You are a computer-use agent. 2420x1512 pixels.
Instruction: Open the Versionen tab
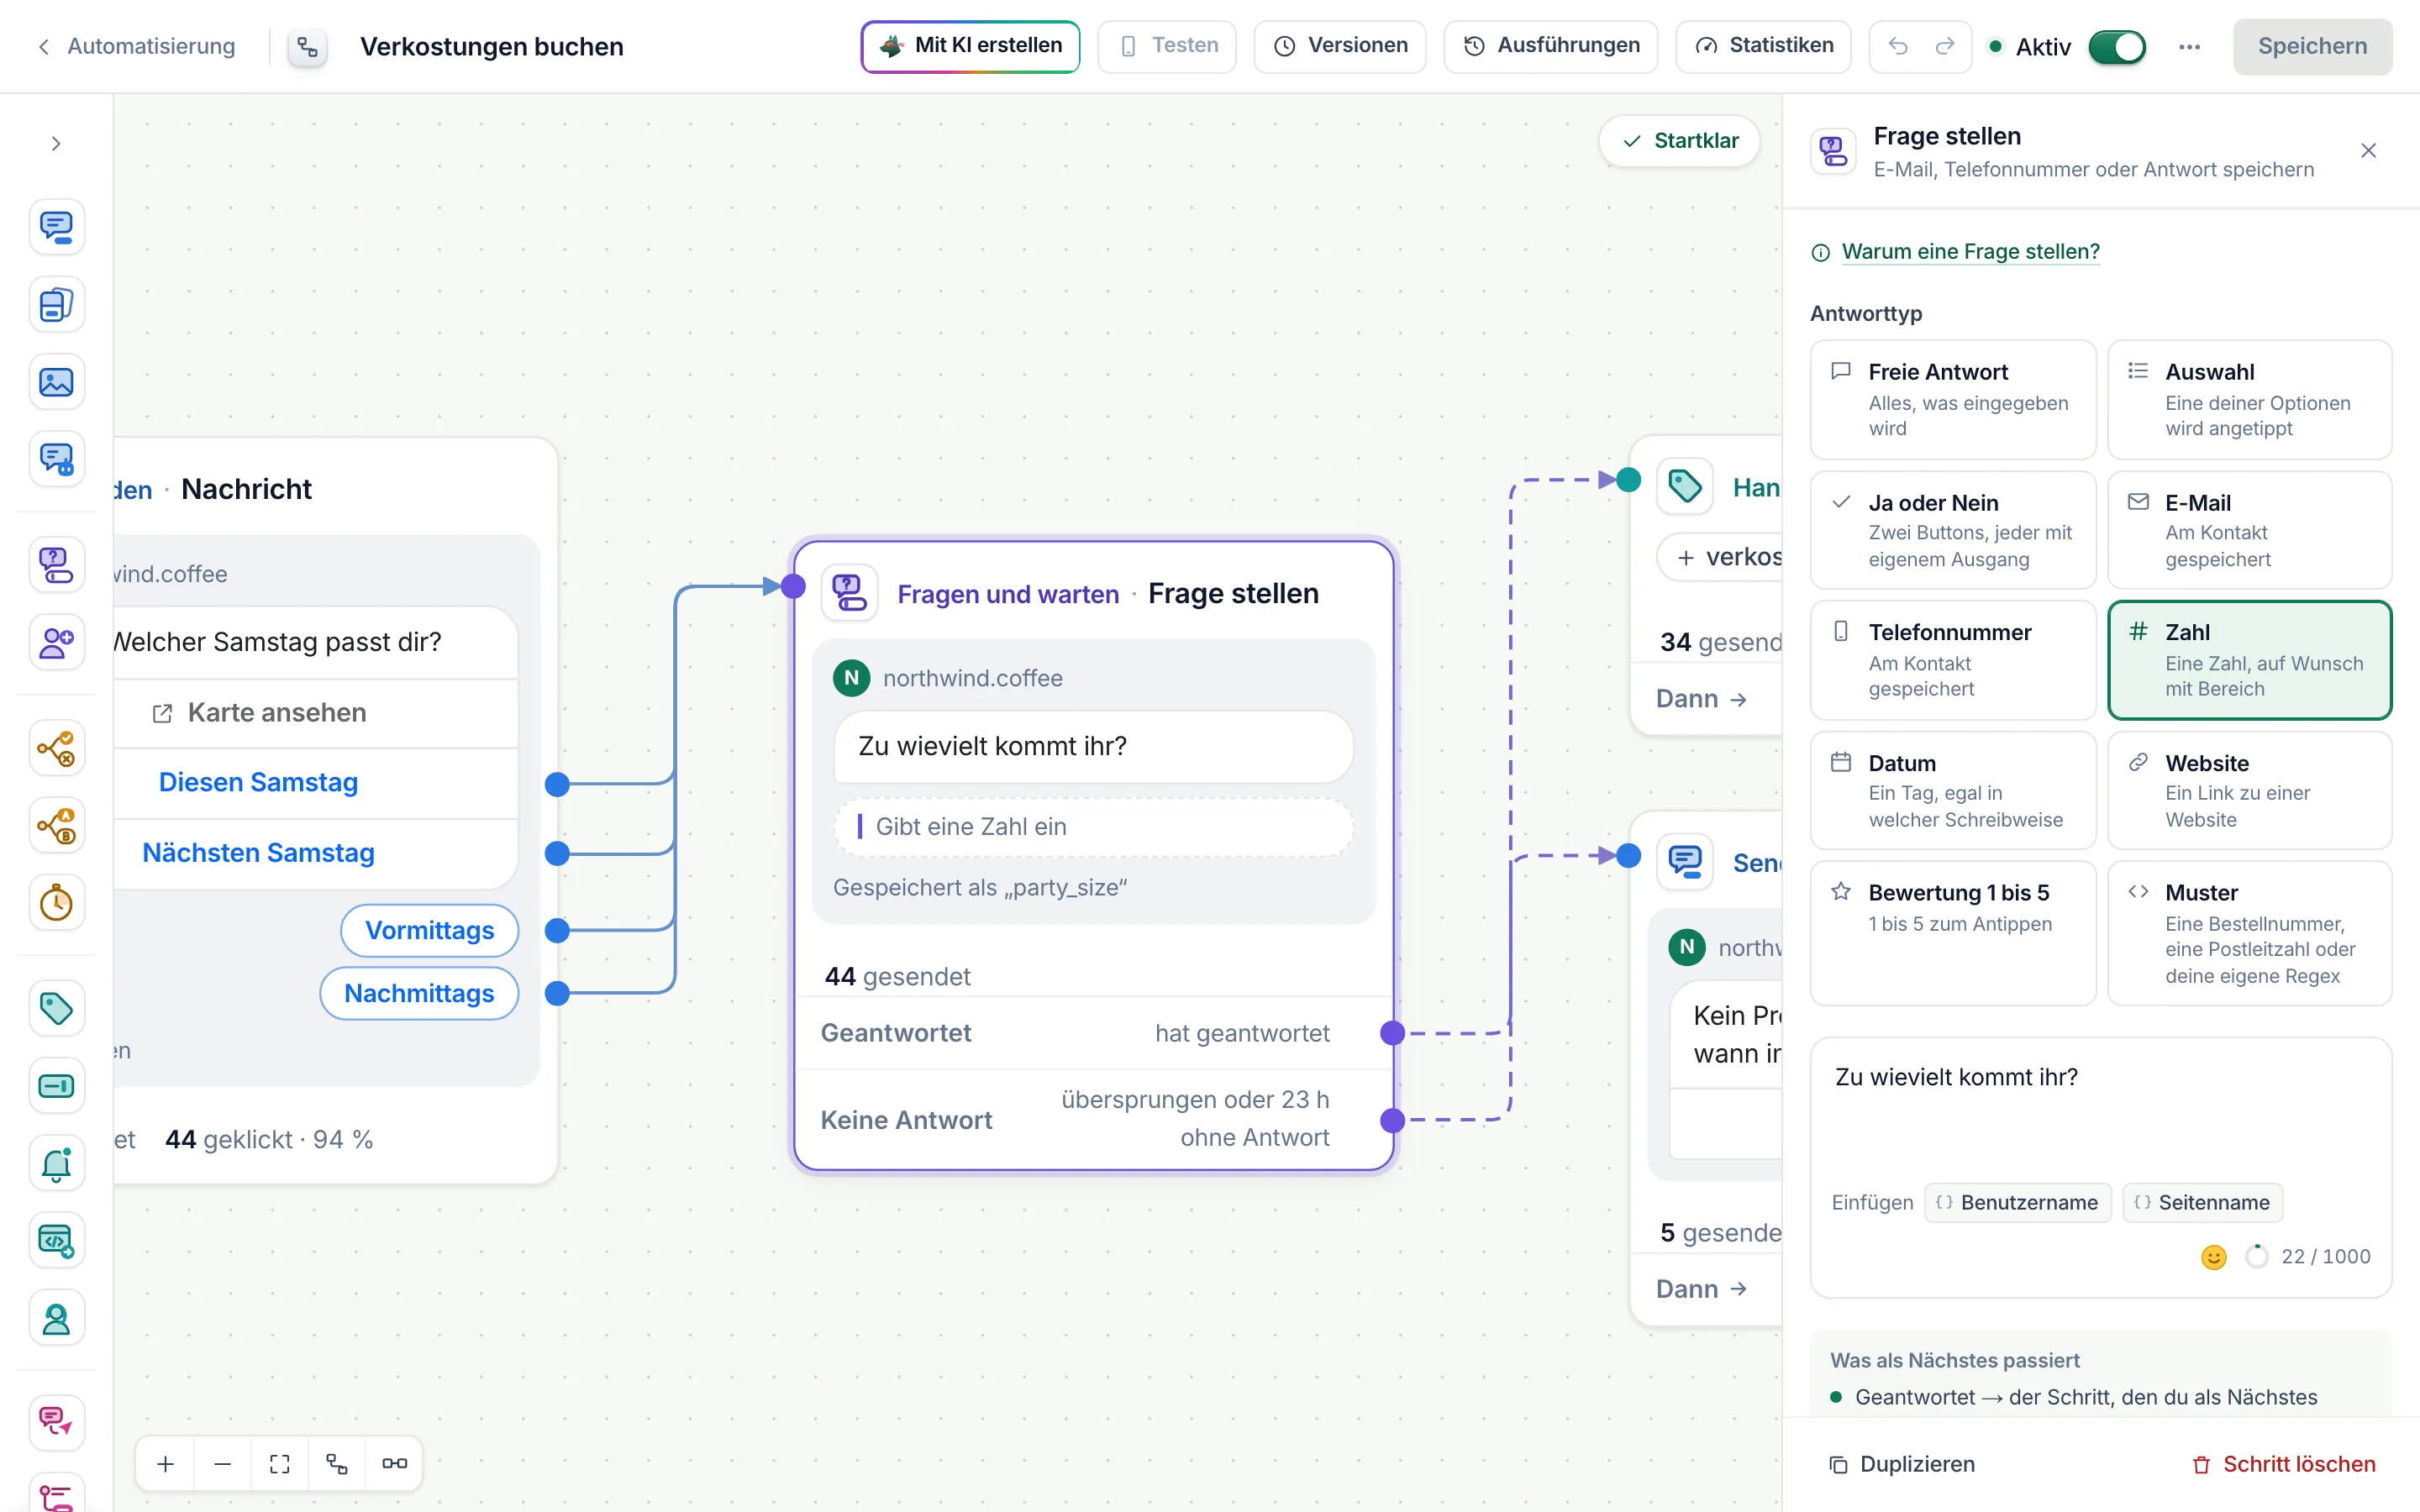click(x=1340, y=46)
